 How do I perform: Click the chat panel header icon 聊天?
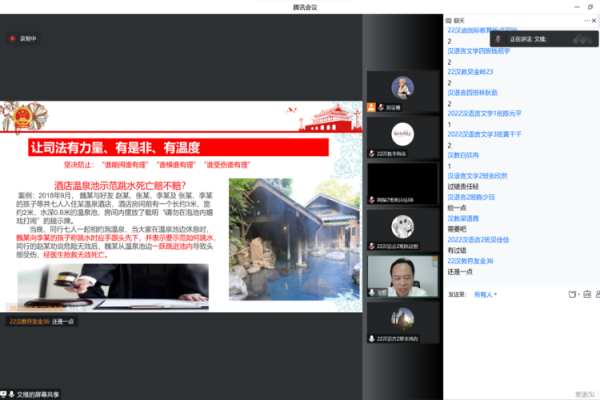pos(448,21)
